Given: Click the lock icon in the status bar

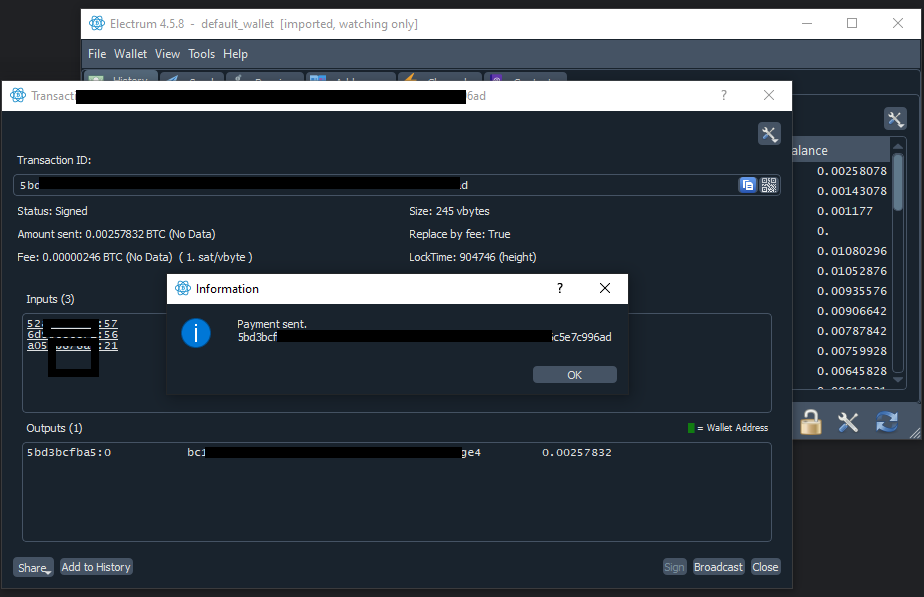Looking at the screenshot, I should tap(811, 422).
